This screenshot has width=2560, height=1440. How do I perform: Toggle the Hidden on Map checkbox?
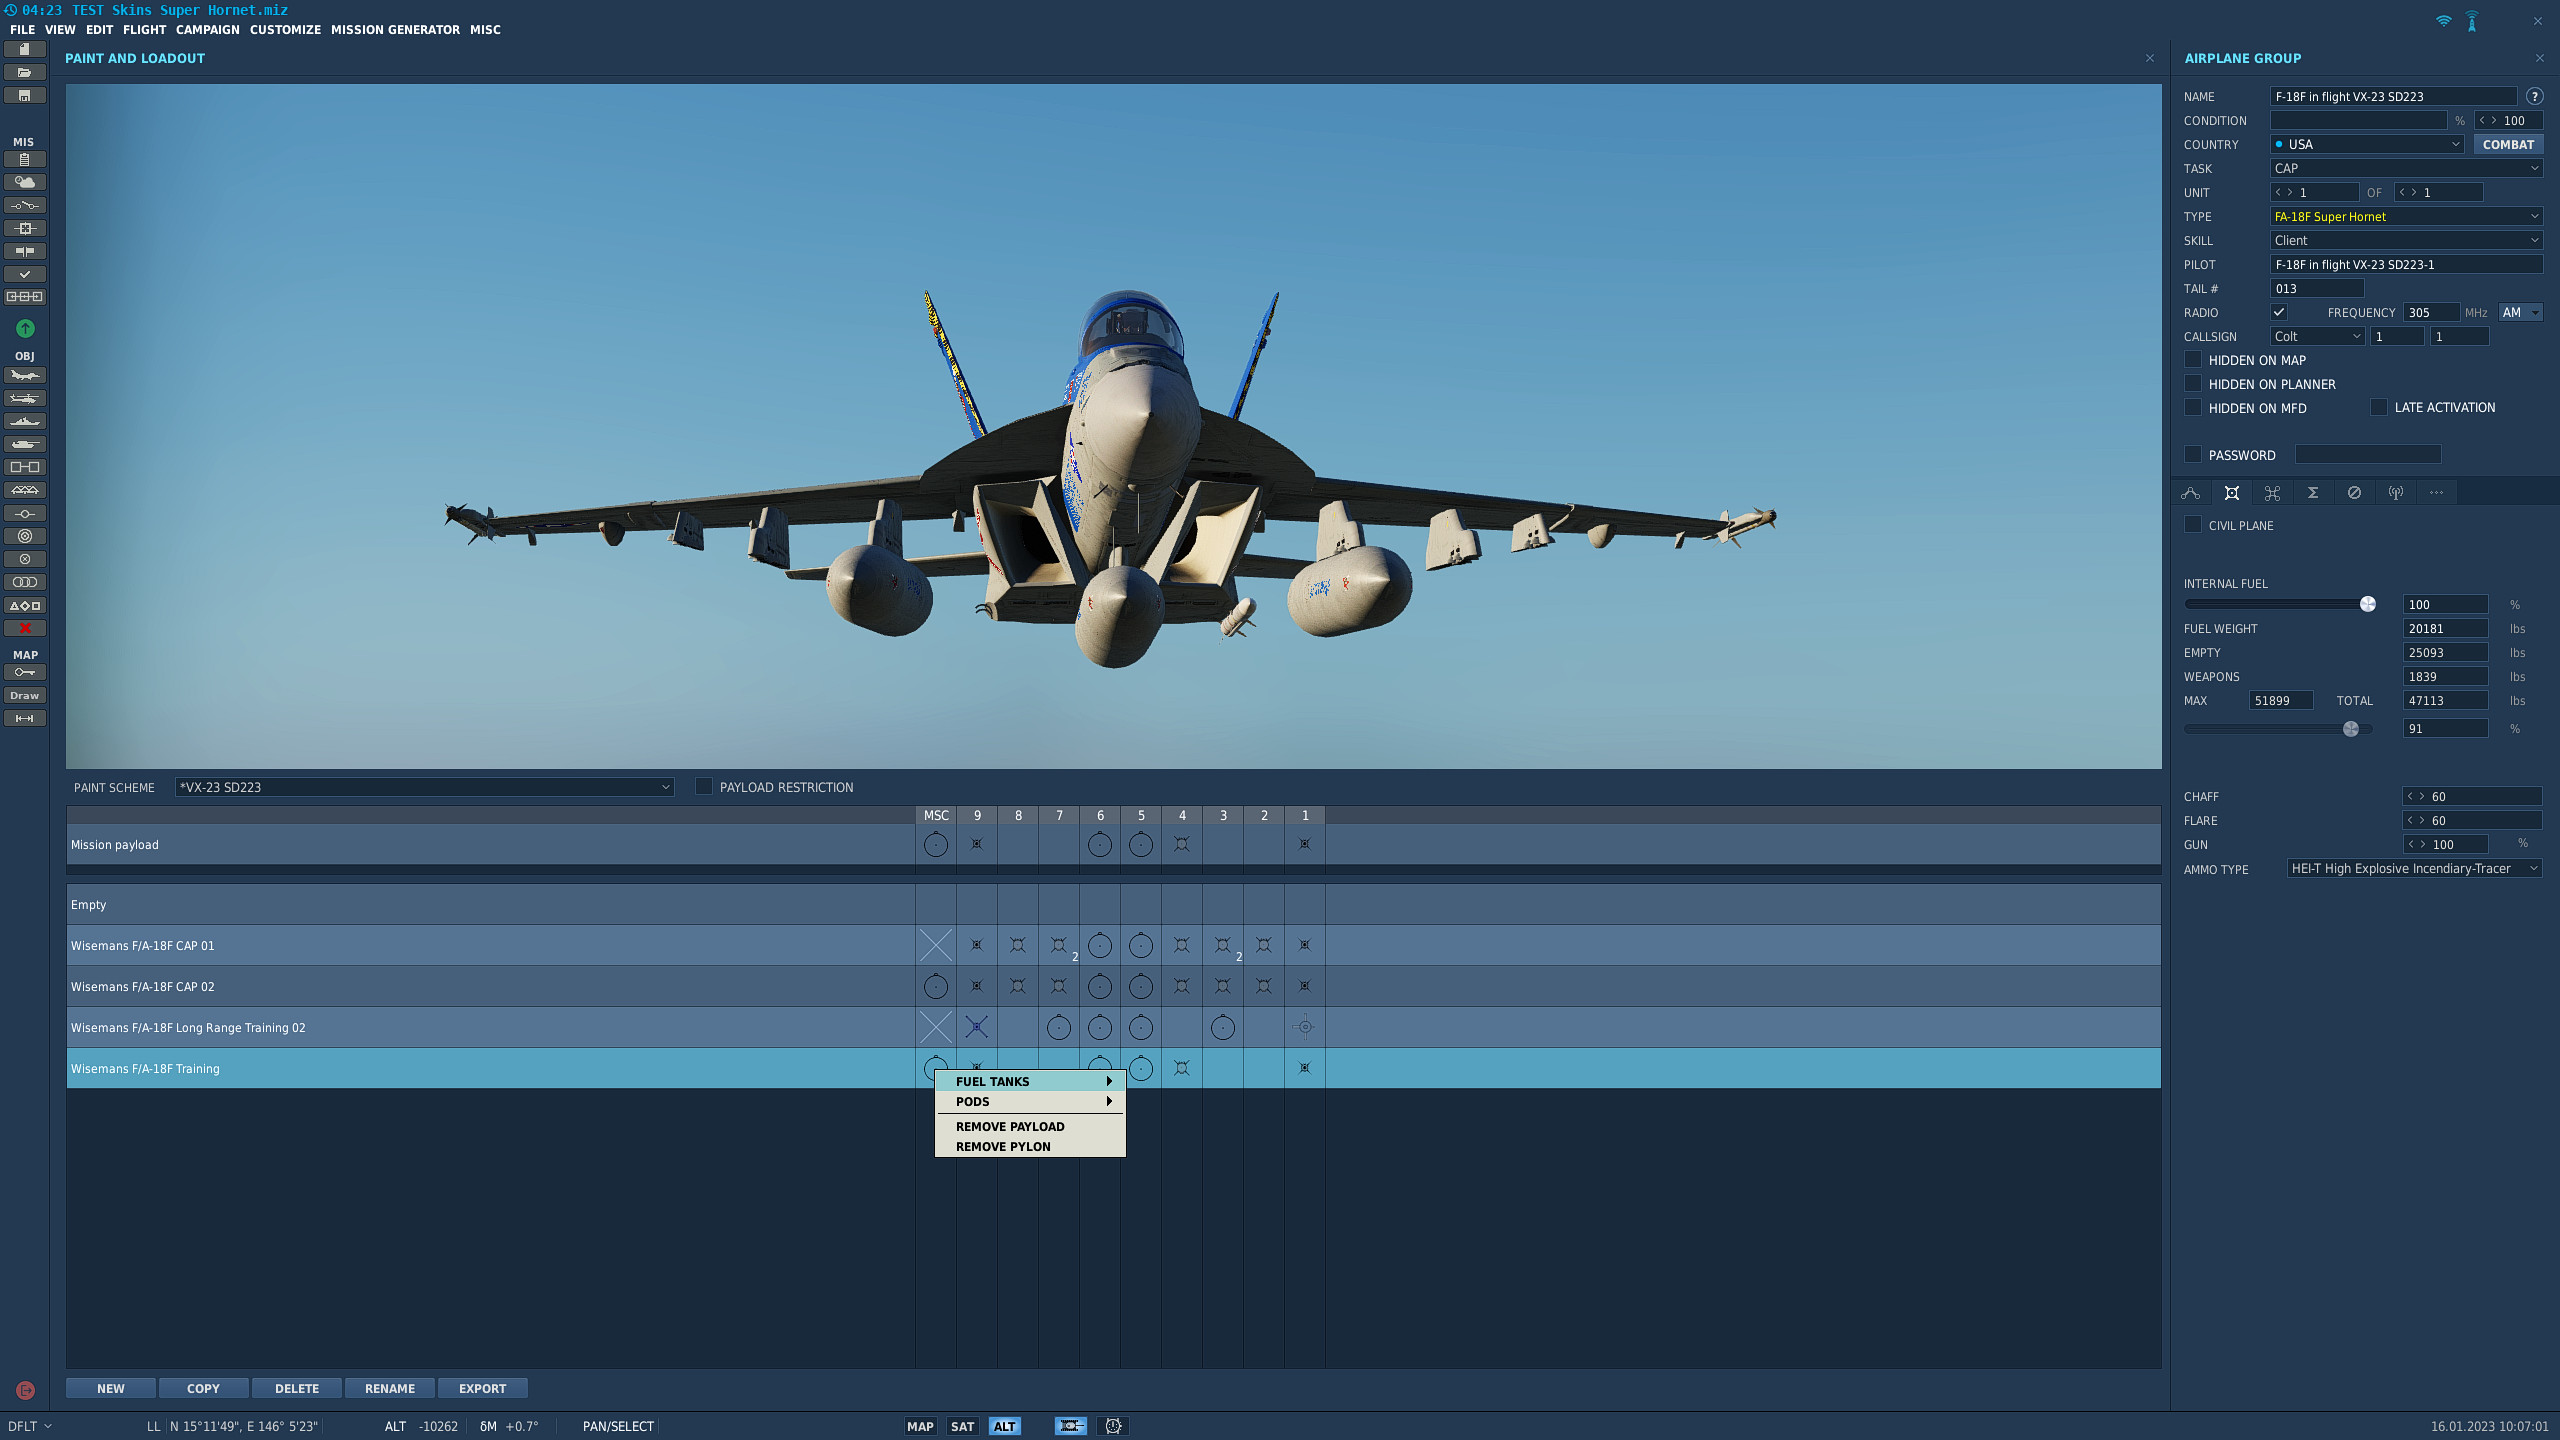coord(2193,360)
